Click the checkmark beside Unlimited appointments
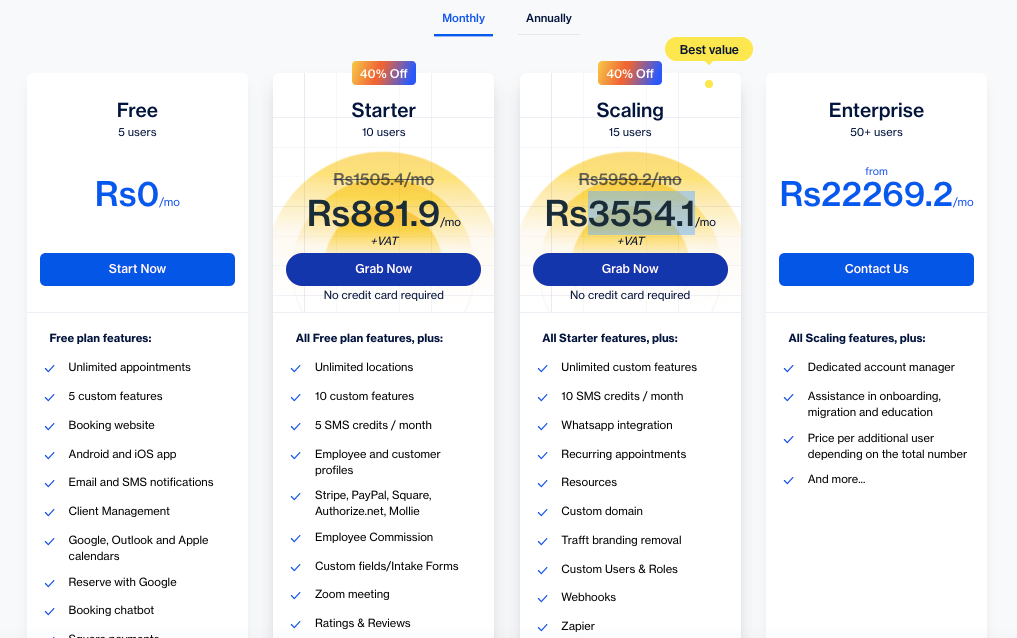 point(49,368)
